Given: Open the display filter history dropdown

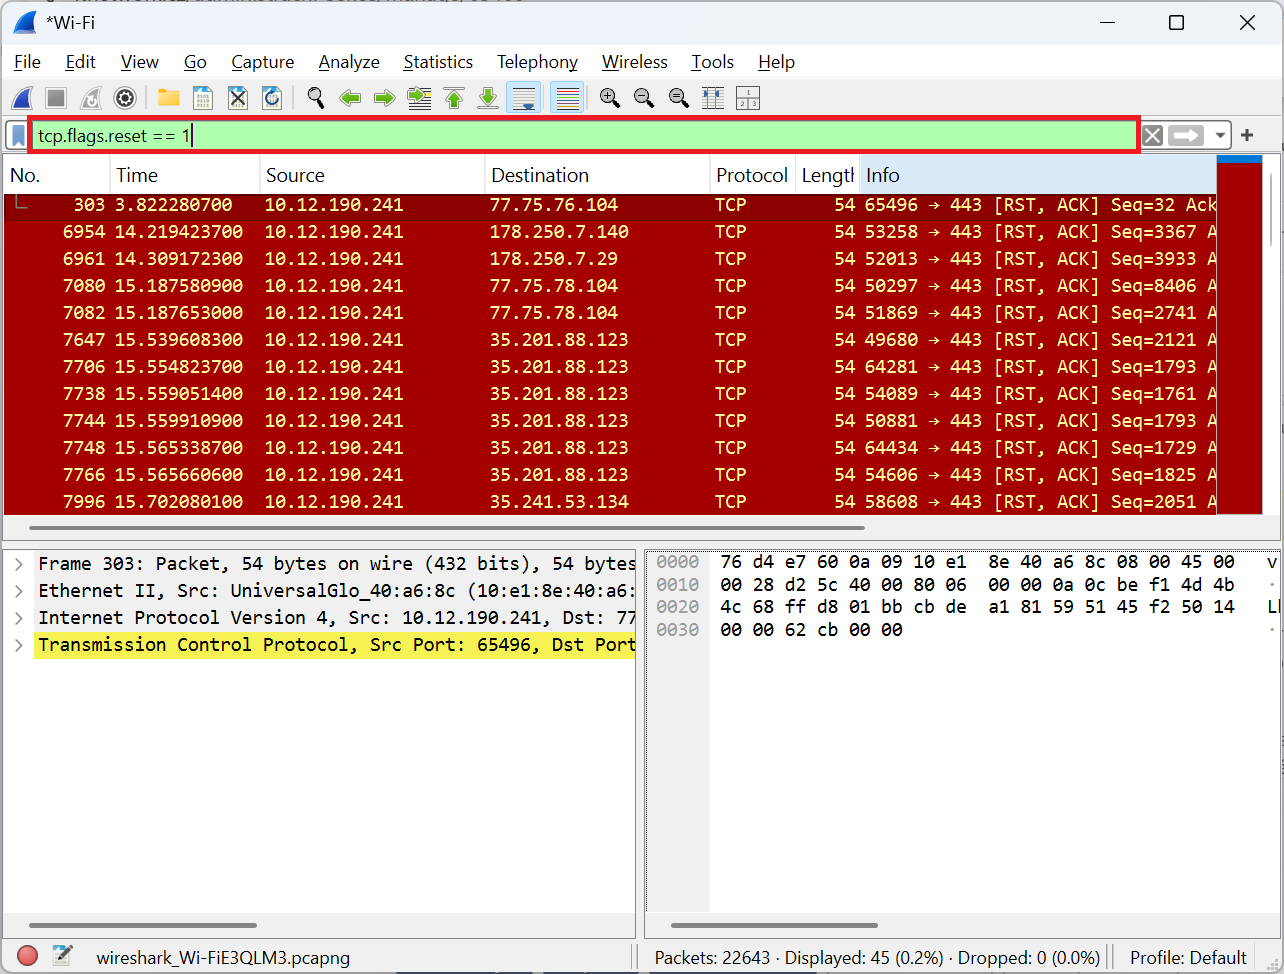Looking at the screenshot, I should (x=1221, y=134).
